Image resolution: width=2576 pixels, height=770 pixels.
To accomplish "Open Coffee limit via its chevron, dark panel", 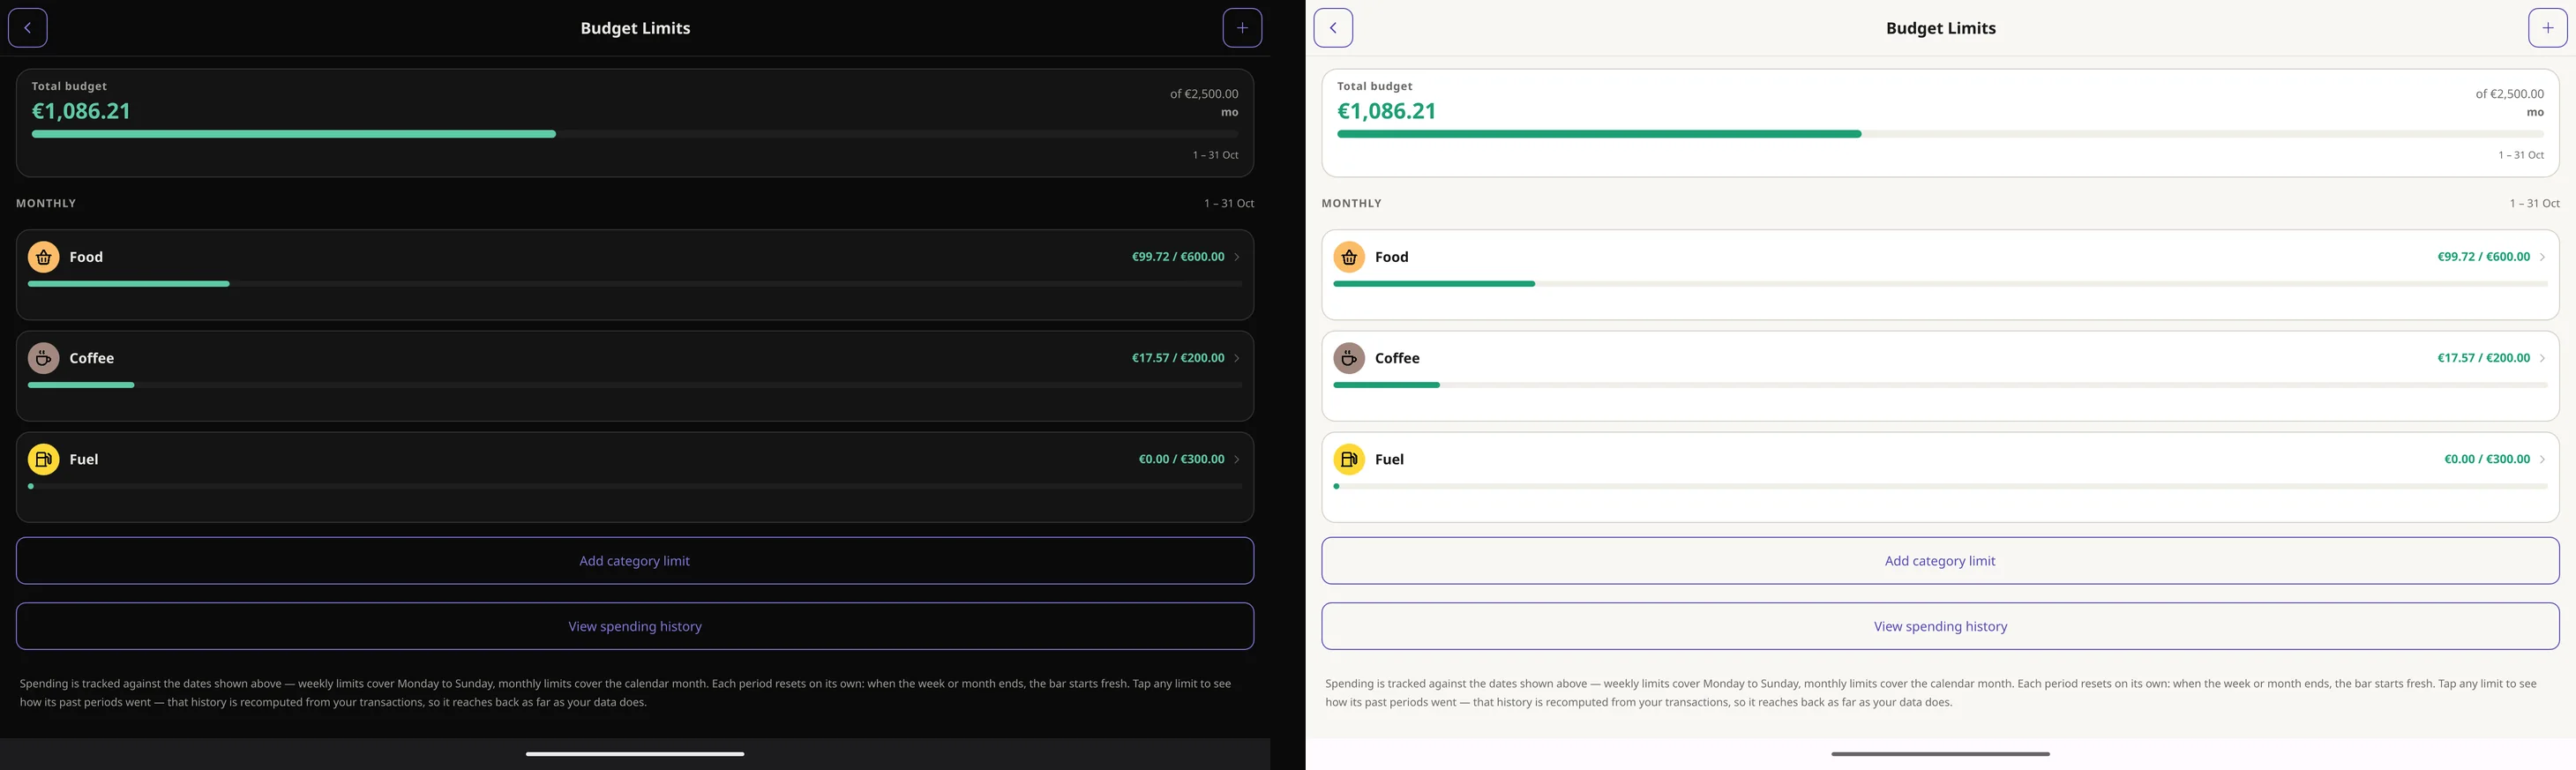I will pos(1237,358).
